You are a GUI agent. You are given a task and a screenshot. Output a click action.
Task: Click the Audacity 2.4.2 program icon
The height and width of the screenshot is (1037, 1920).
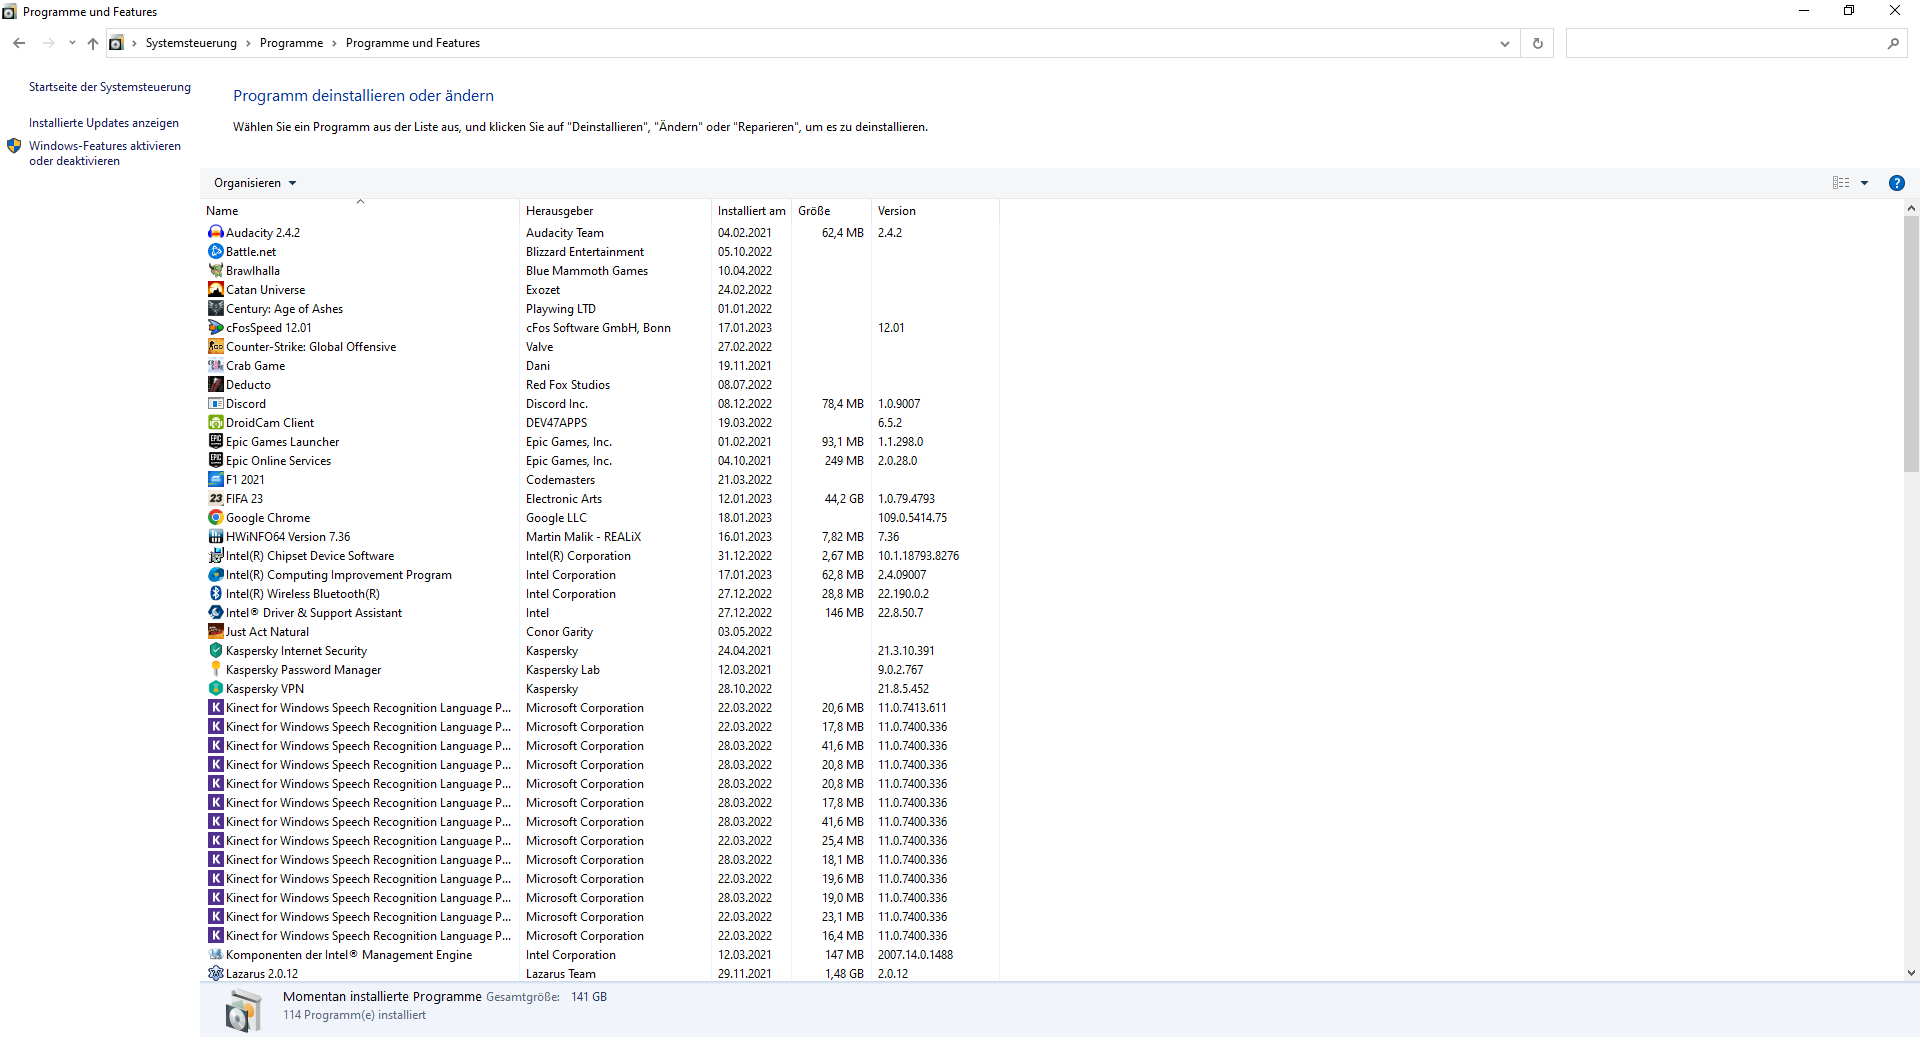215,233
